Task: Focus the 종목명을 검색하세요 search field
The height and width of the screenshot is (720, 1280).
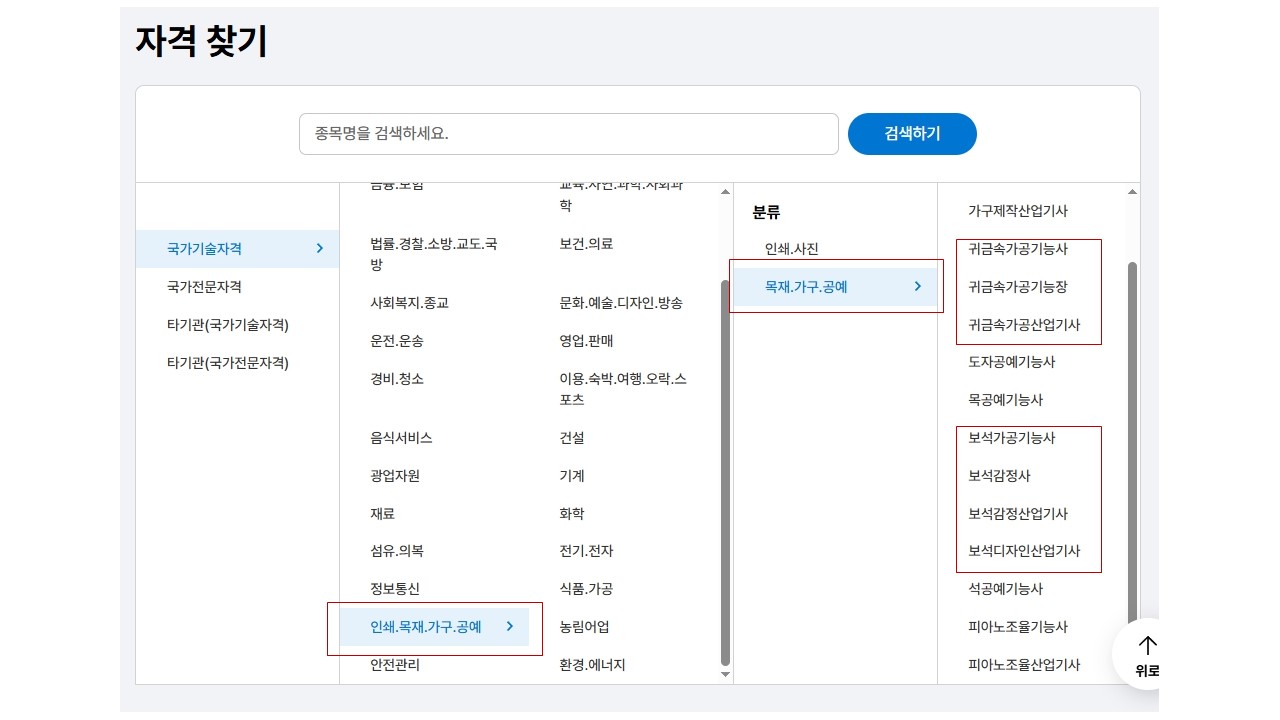Action: (x=568, y=134)
